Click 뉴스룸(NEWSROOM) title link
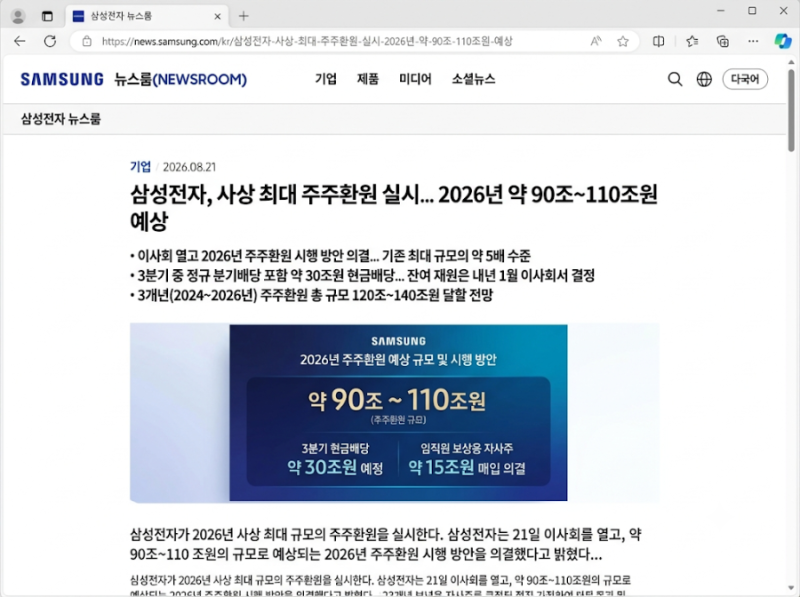This screenshot has width=800, height=597. (181, 79)
